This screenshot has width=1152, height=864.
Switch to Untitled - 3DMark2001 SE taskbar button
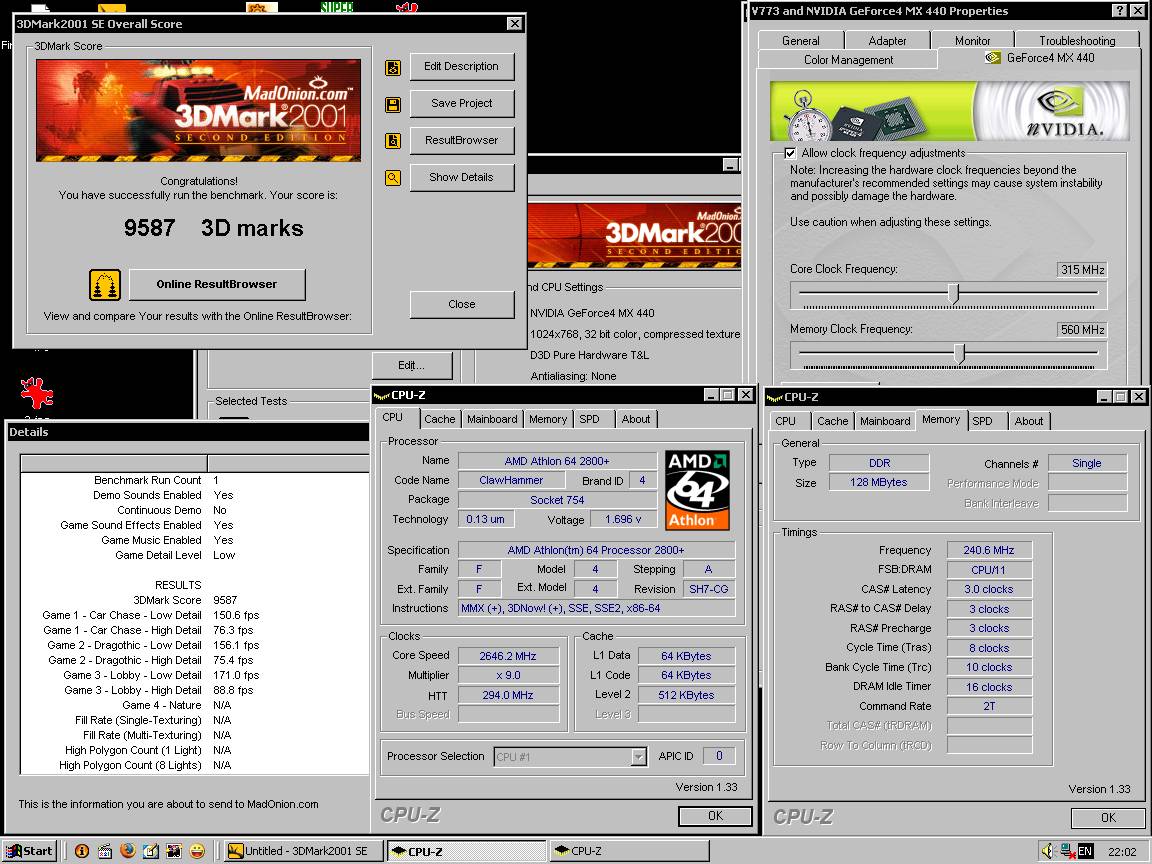pyautogui.click(x=304, y=851)
